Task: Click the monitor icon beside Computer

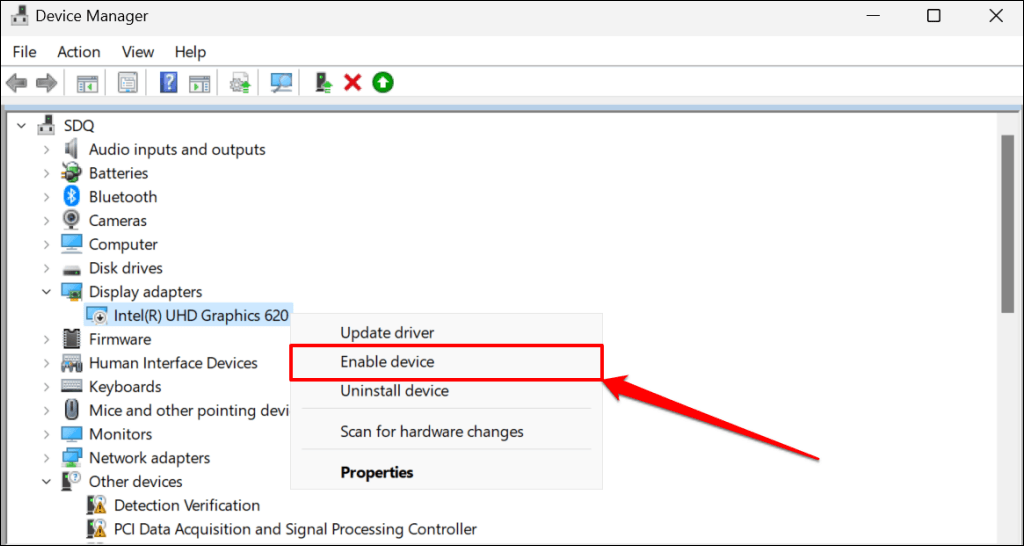Action: coord(71,244)
